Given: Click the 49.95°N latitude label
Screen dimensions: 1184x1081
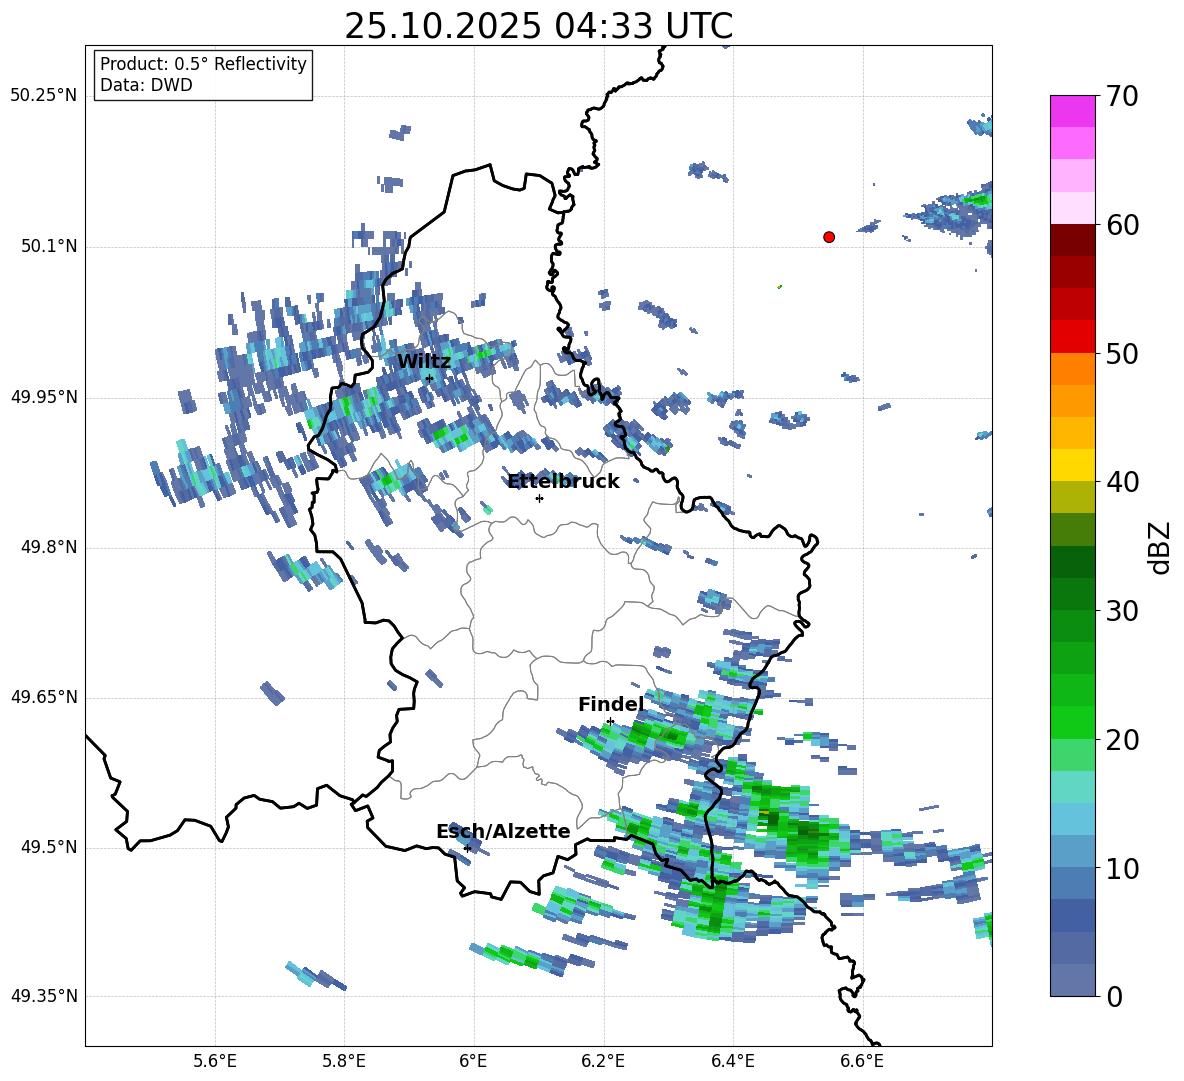Looking at the screenshot, I should [x=44, y=397].
